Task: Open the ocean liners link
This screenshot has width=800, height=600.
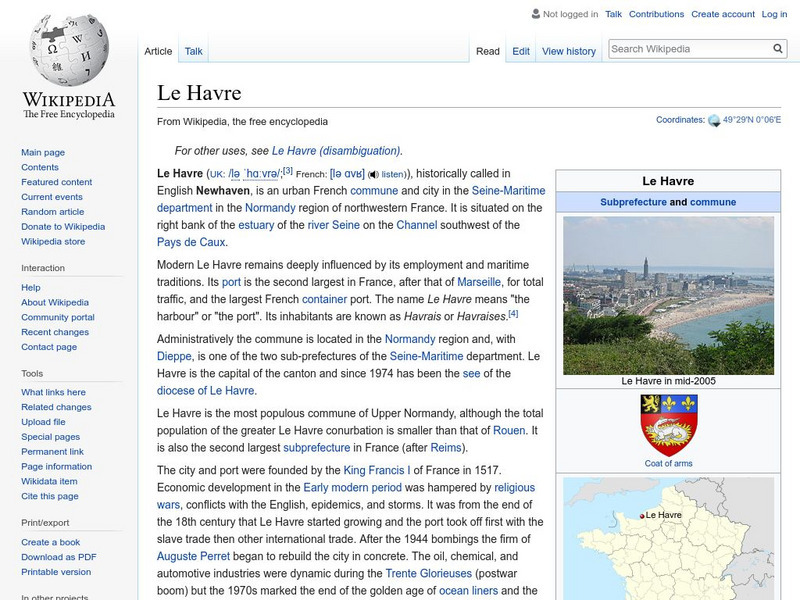Action: (x=468, y=591)
